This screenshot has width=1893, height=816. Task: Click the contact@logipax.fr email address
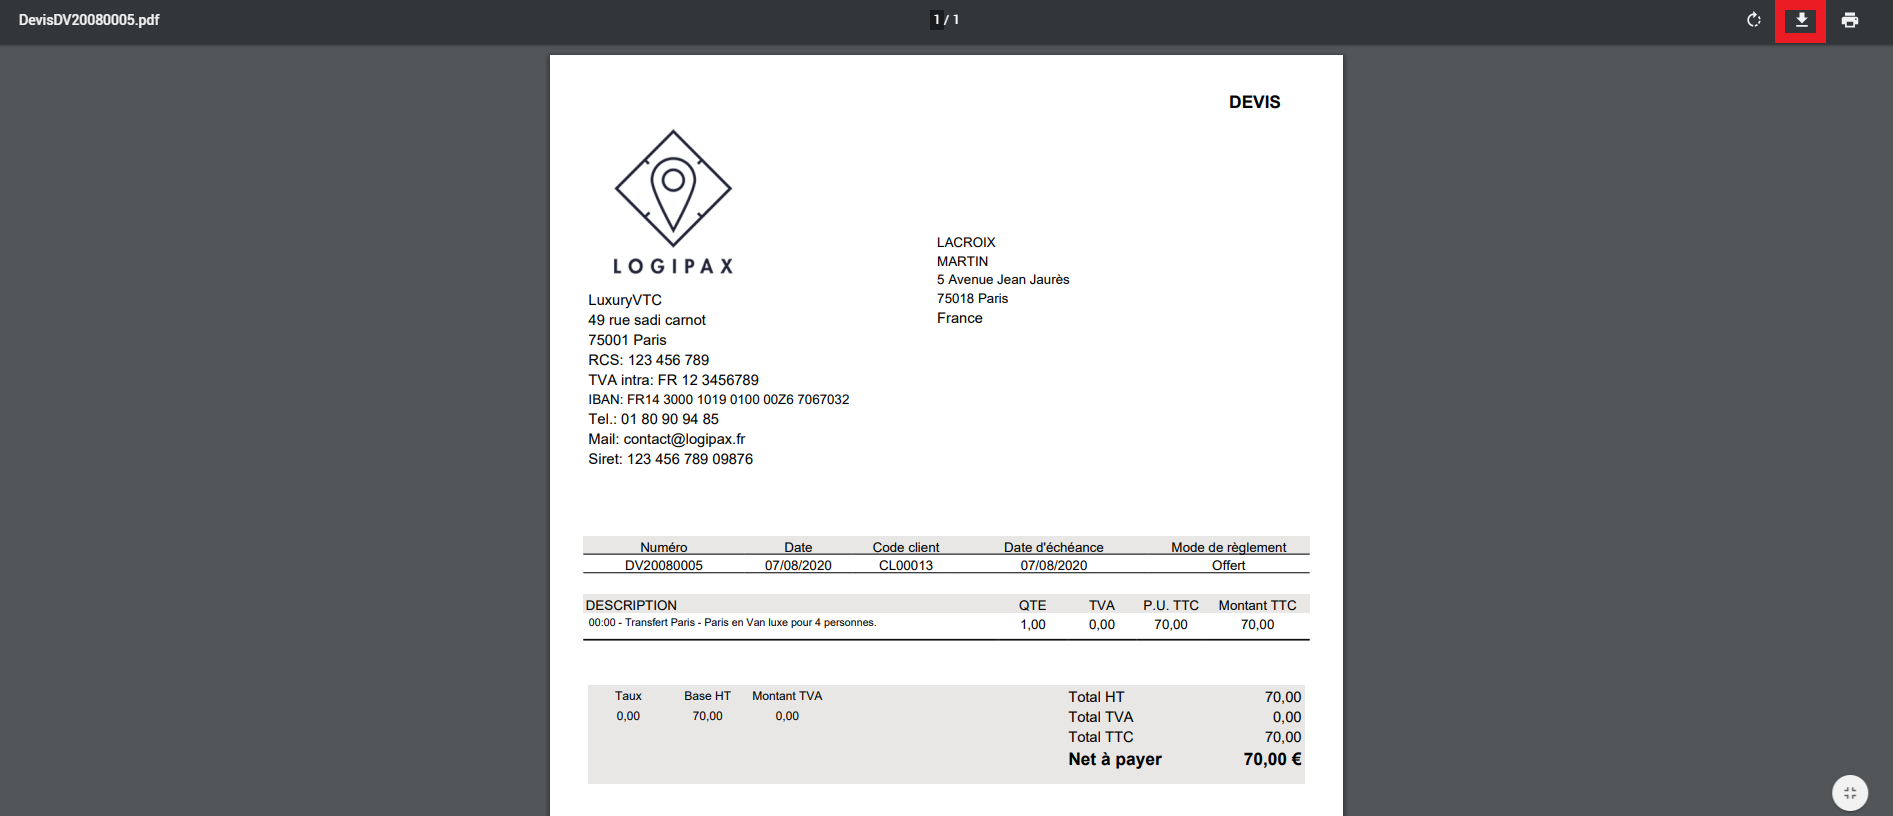point(684,439)
